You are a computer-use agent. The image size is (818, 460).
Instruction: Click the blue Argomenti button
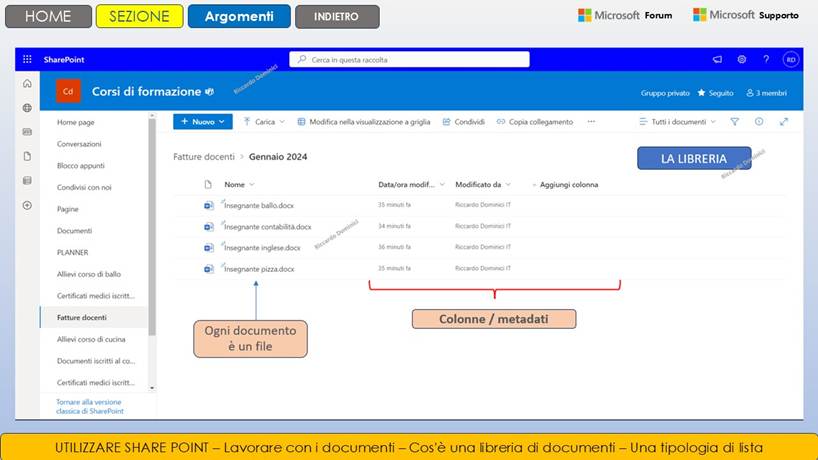[239, 16]
